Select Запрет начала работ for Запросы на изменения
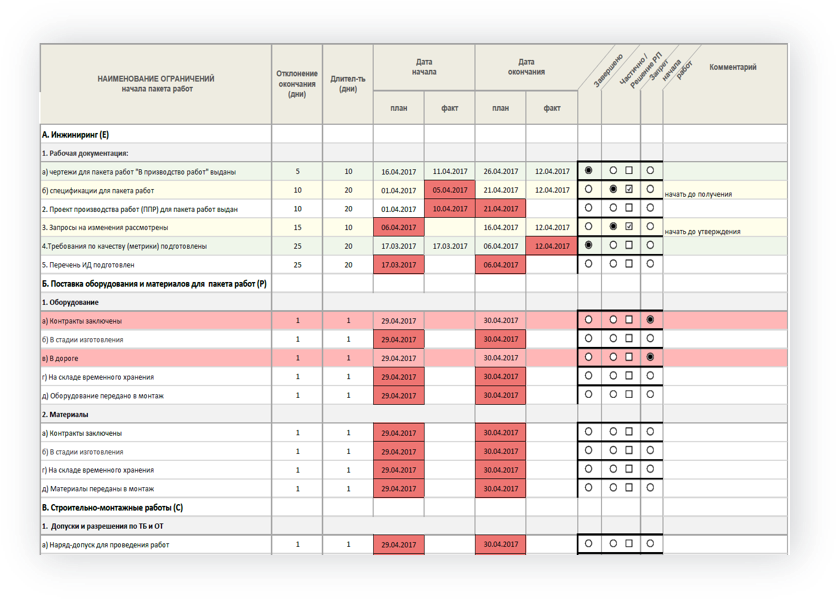The width and height of the screenshot is (837, 599). pyautogui.click(x=650, y=226)
